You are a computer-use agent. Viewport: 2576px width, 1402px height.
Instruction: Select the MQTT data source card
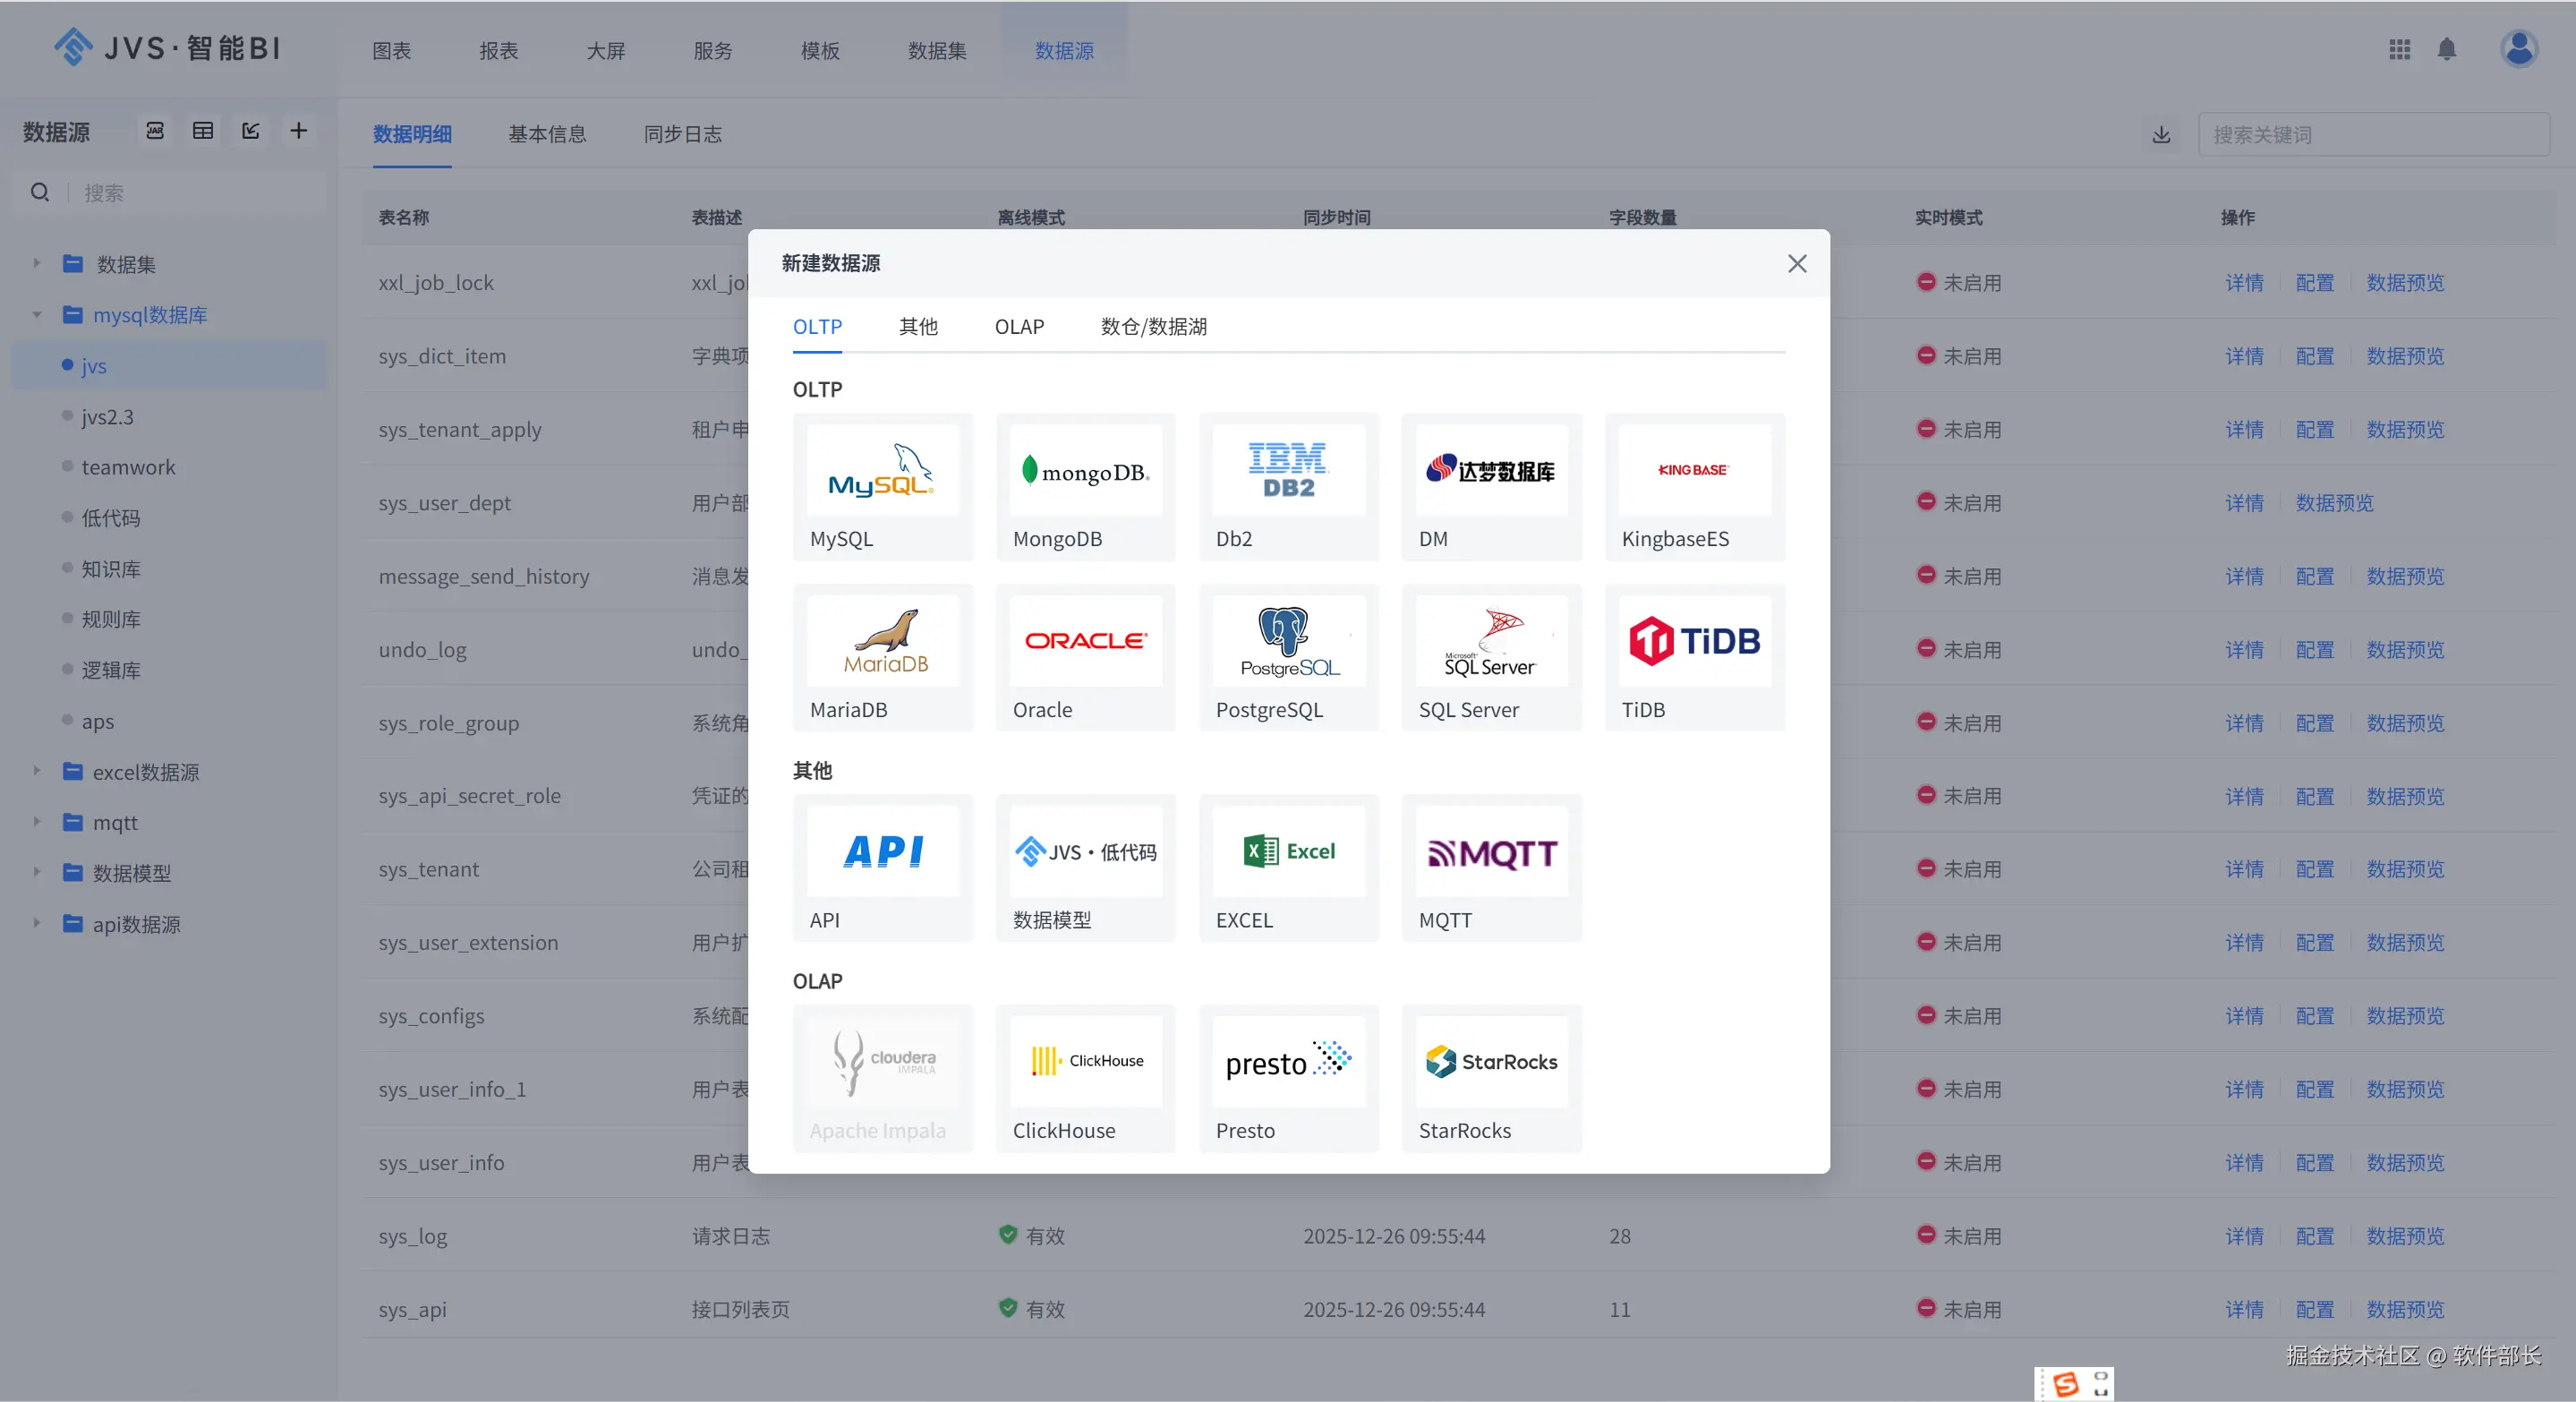click(1491, 867)
